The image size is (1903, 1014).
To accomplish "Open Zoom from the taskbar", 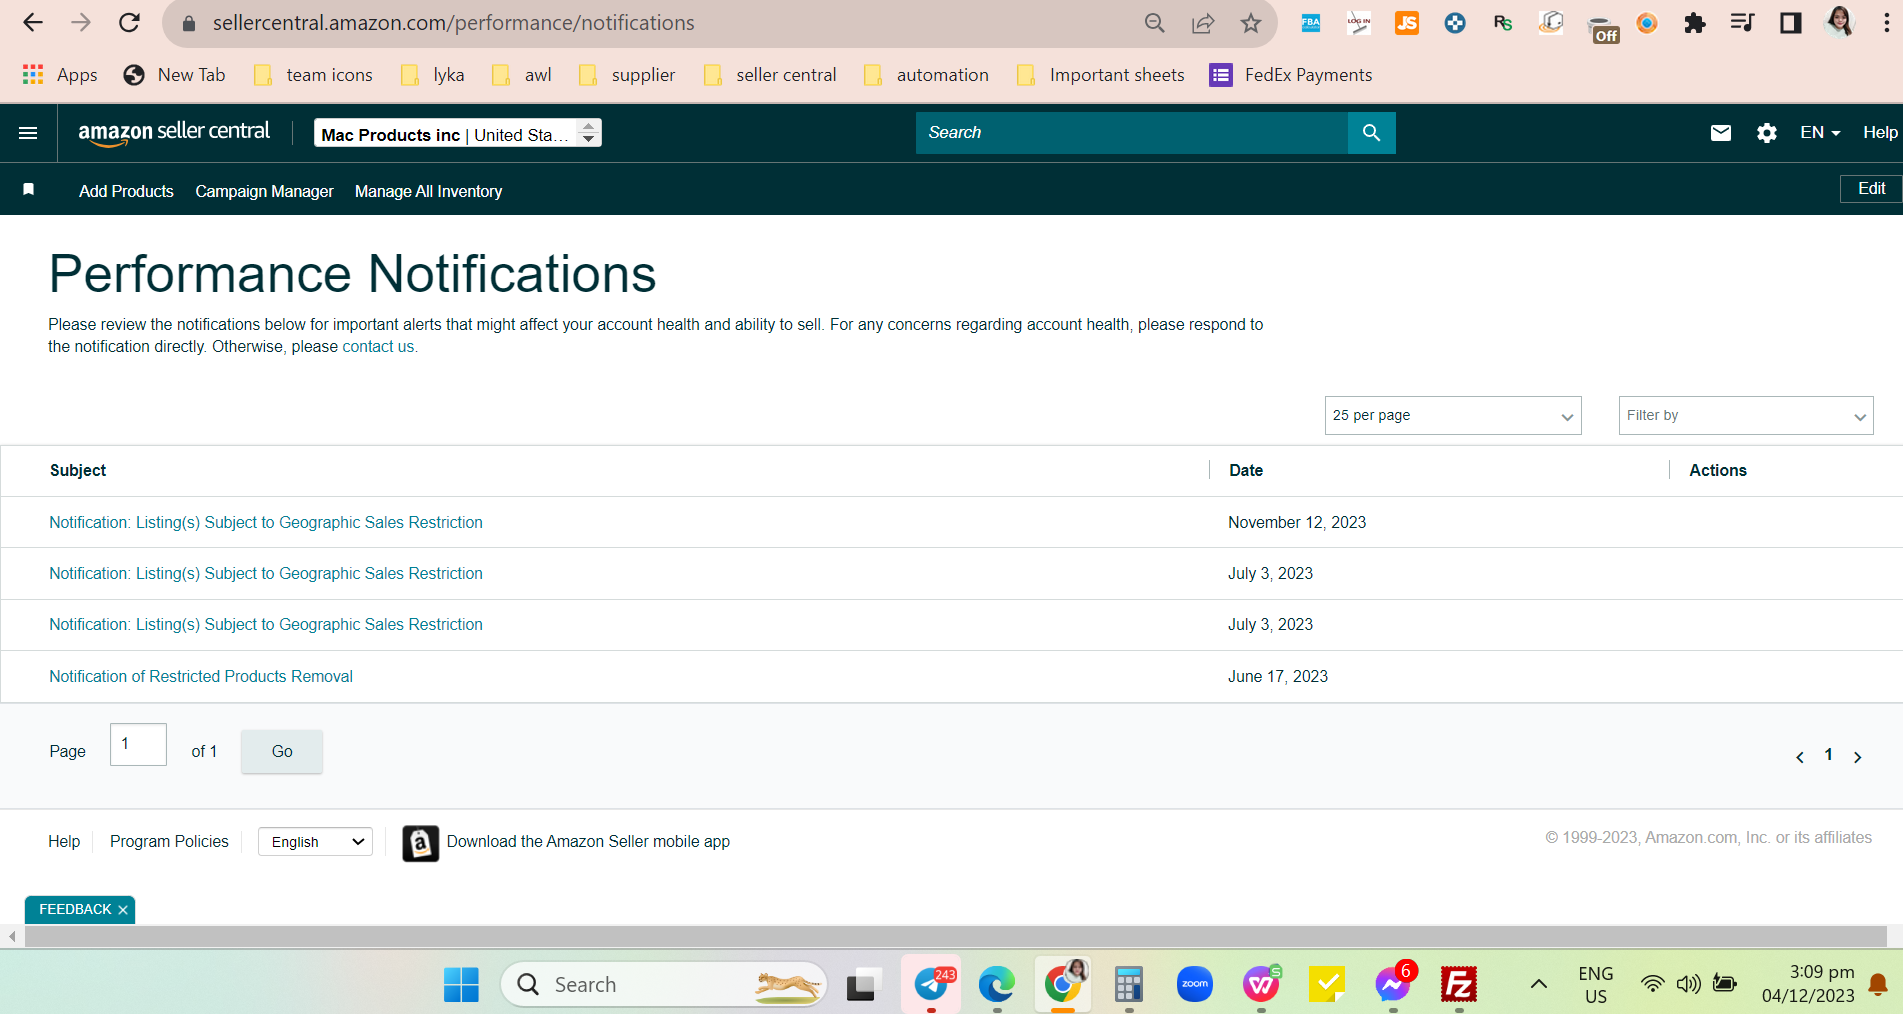I will 1195,985.
